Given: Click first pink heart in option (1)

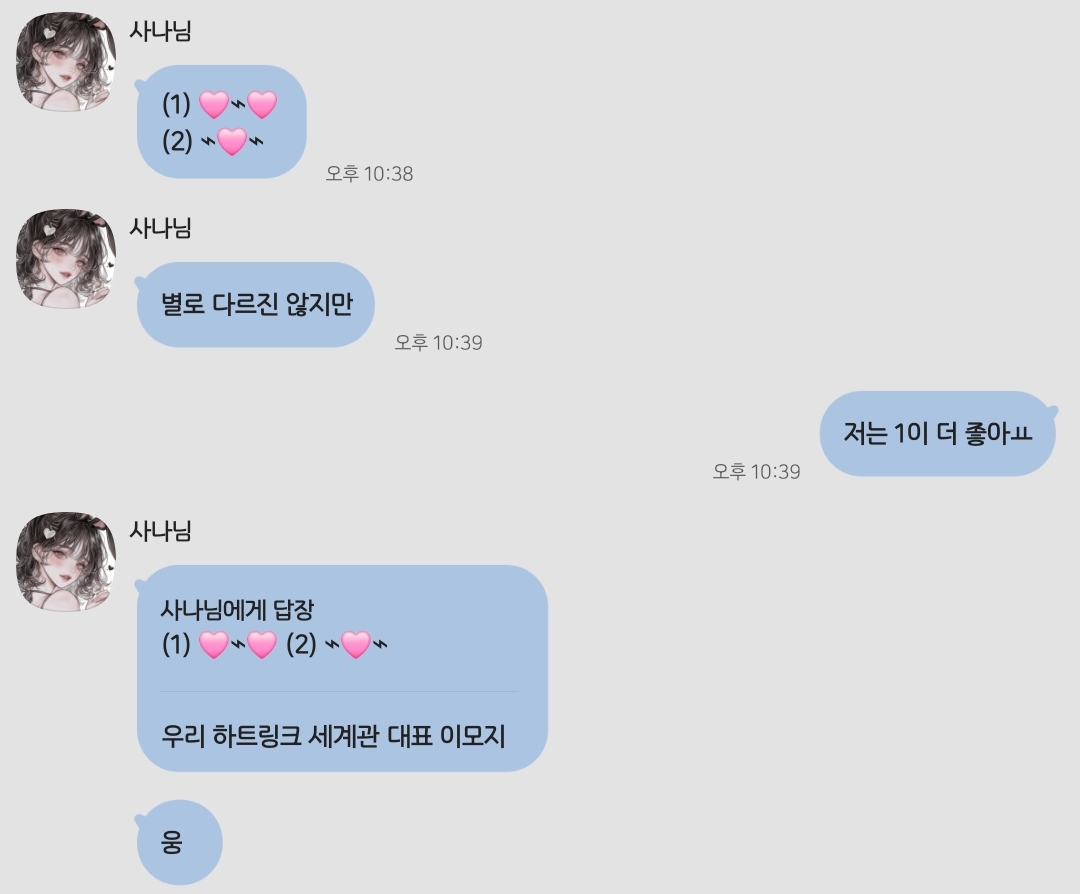Looking at the screenshot, I should (214, 105).
